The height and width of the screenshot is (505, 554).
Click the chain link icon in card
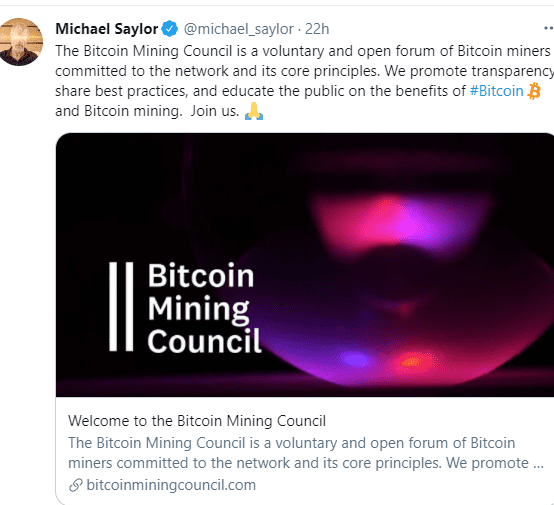click(x=76, y=485)
